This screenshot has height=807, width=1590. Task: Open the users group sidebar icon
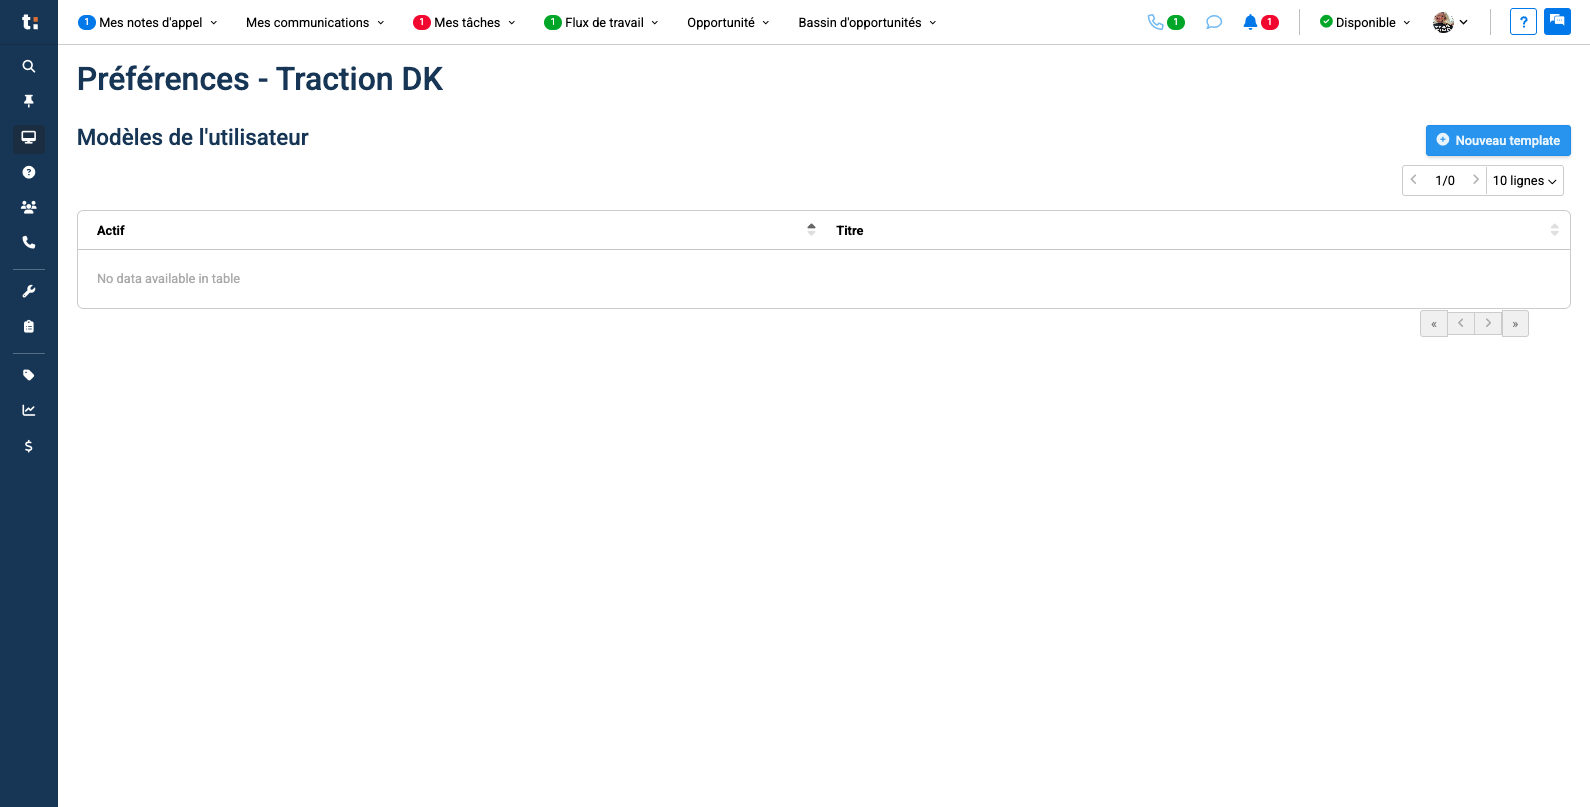[29, 207]
